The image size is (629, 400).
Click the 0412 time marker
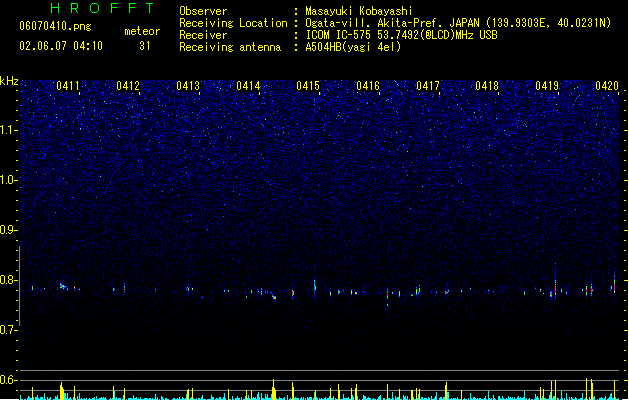[128, 86]
